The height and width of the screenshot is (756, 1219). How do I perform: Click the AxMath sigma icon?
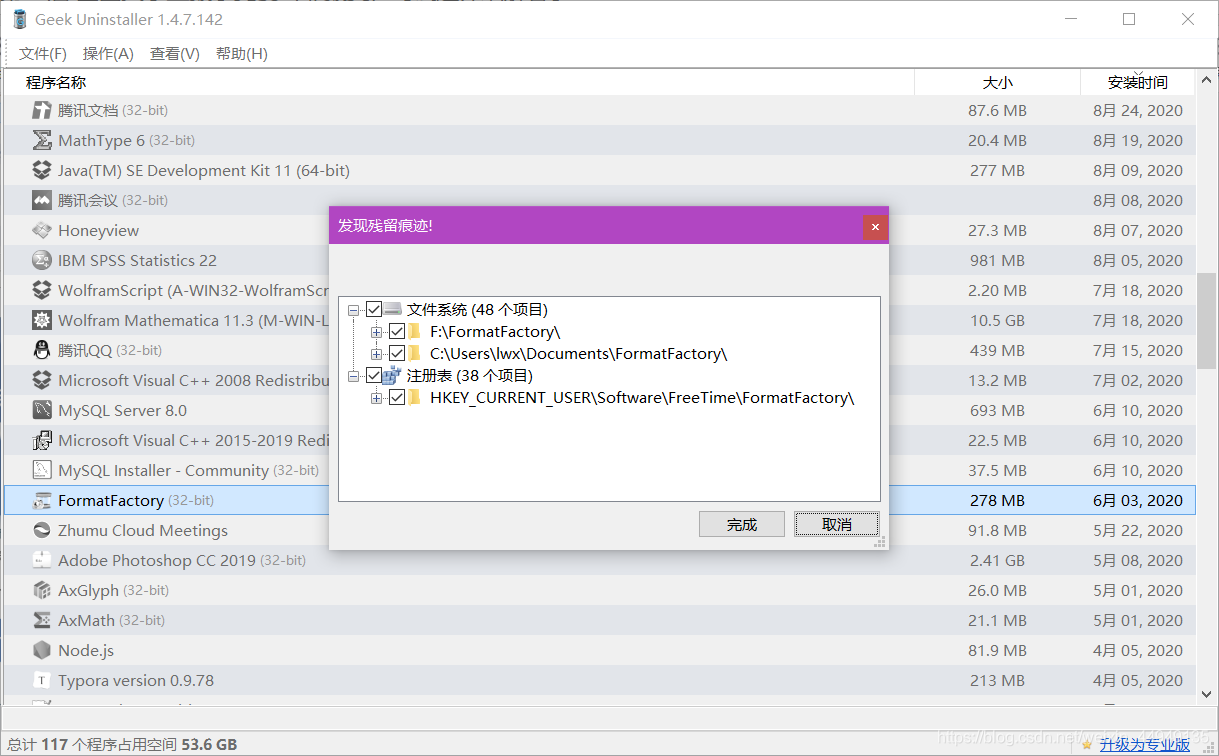(41, 620)
